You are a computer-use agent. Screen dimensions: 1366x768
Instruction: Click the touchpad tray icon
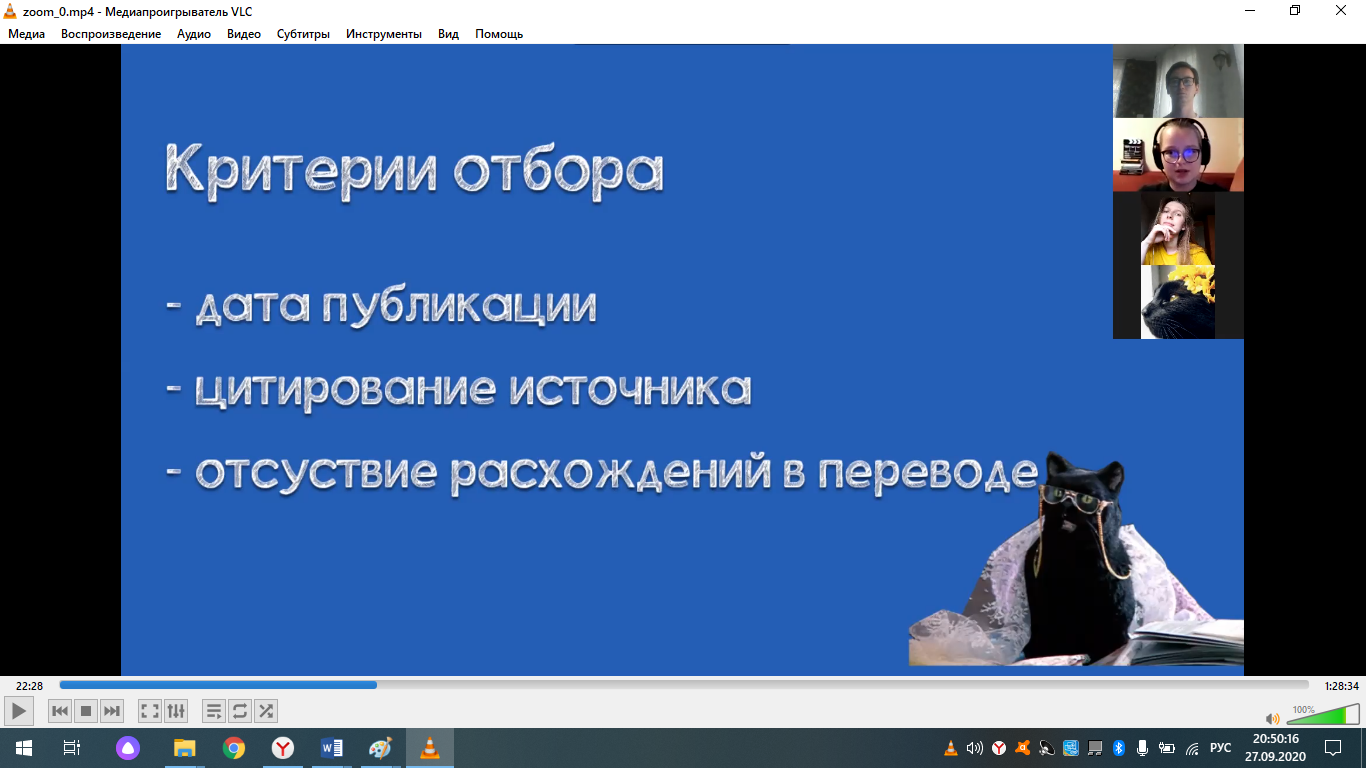pyautogui.click(x=1095, y=748)
